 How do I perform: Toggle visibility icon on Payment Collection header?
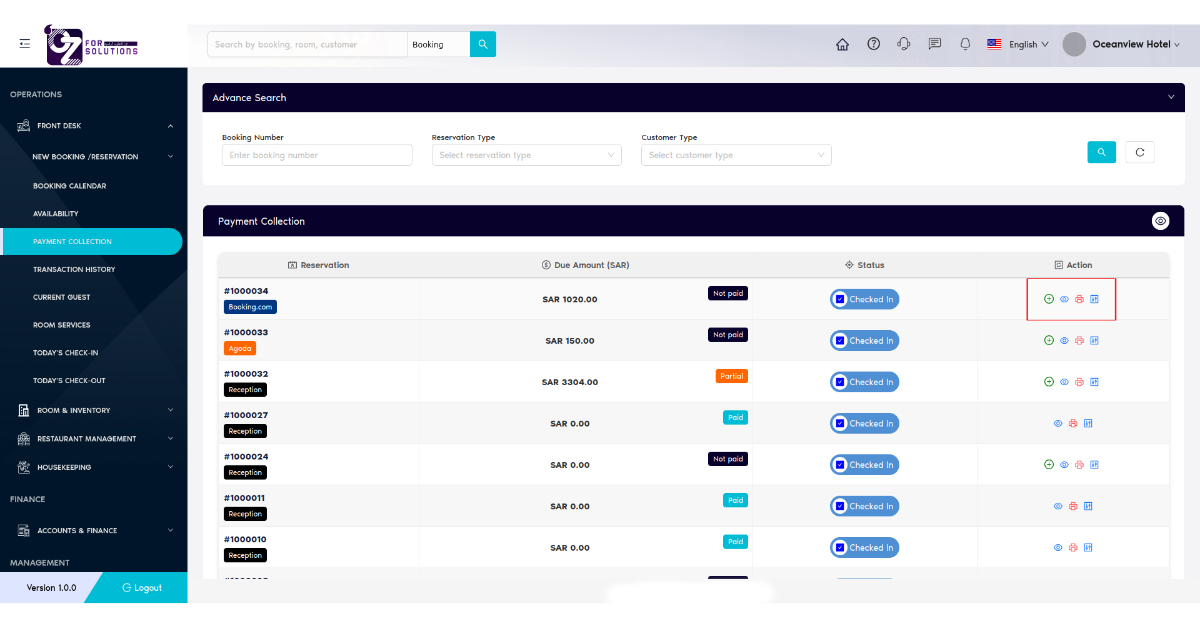tap(1160, 220)
